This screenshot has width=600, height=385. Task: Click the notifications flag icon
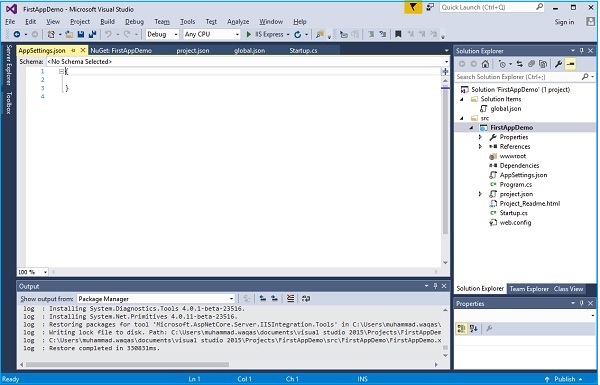pos(413,7)
